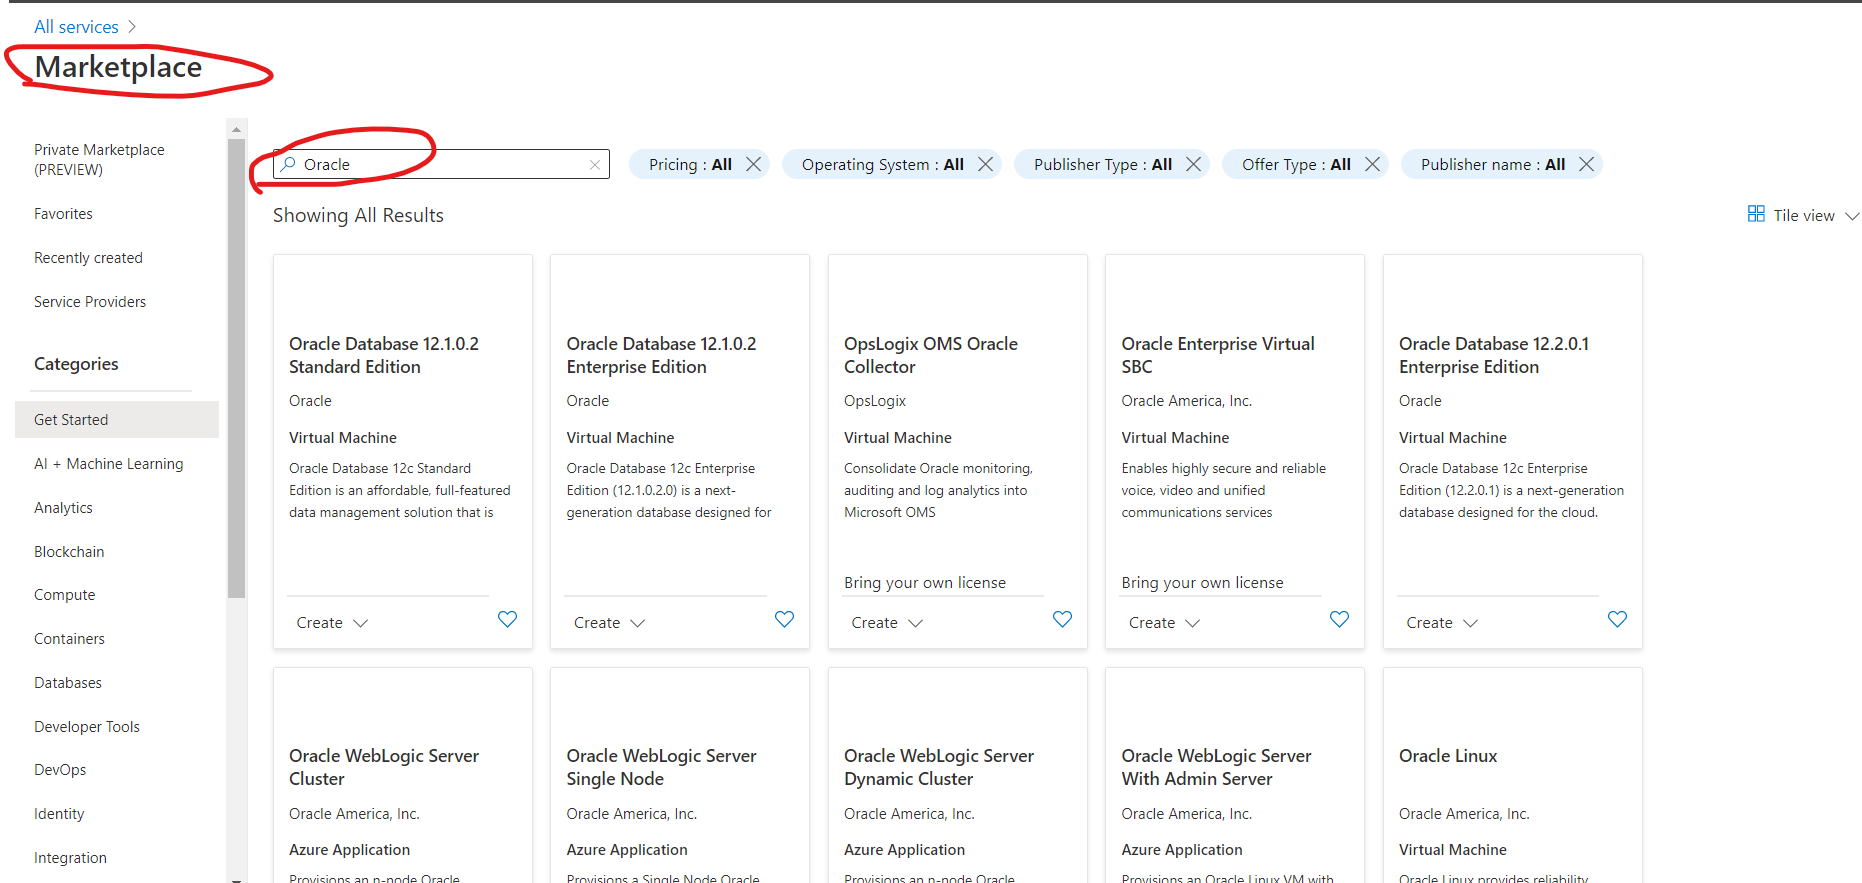1862x883 pixels.
Task: Click the Tile view grid icon
Action: click(1756, 214)
